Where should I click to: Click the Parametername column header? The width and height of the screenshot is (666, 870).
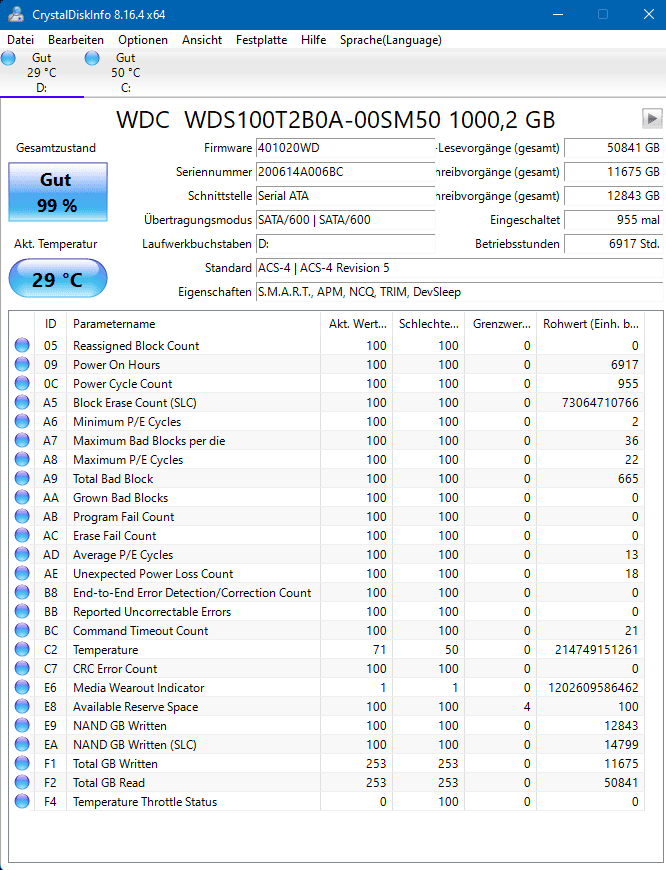tap(193, 324)
